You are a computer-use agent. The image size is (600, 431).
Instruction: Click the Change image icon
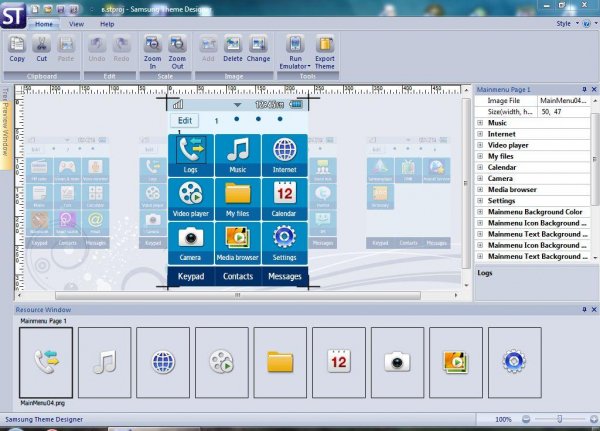point(258,44)
